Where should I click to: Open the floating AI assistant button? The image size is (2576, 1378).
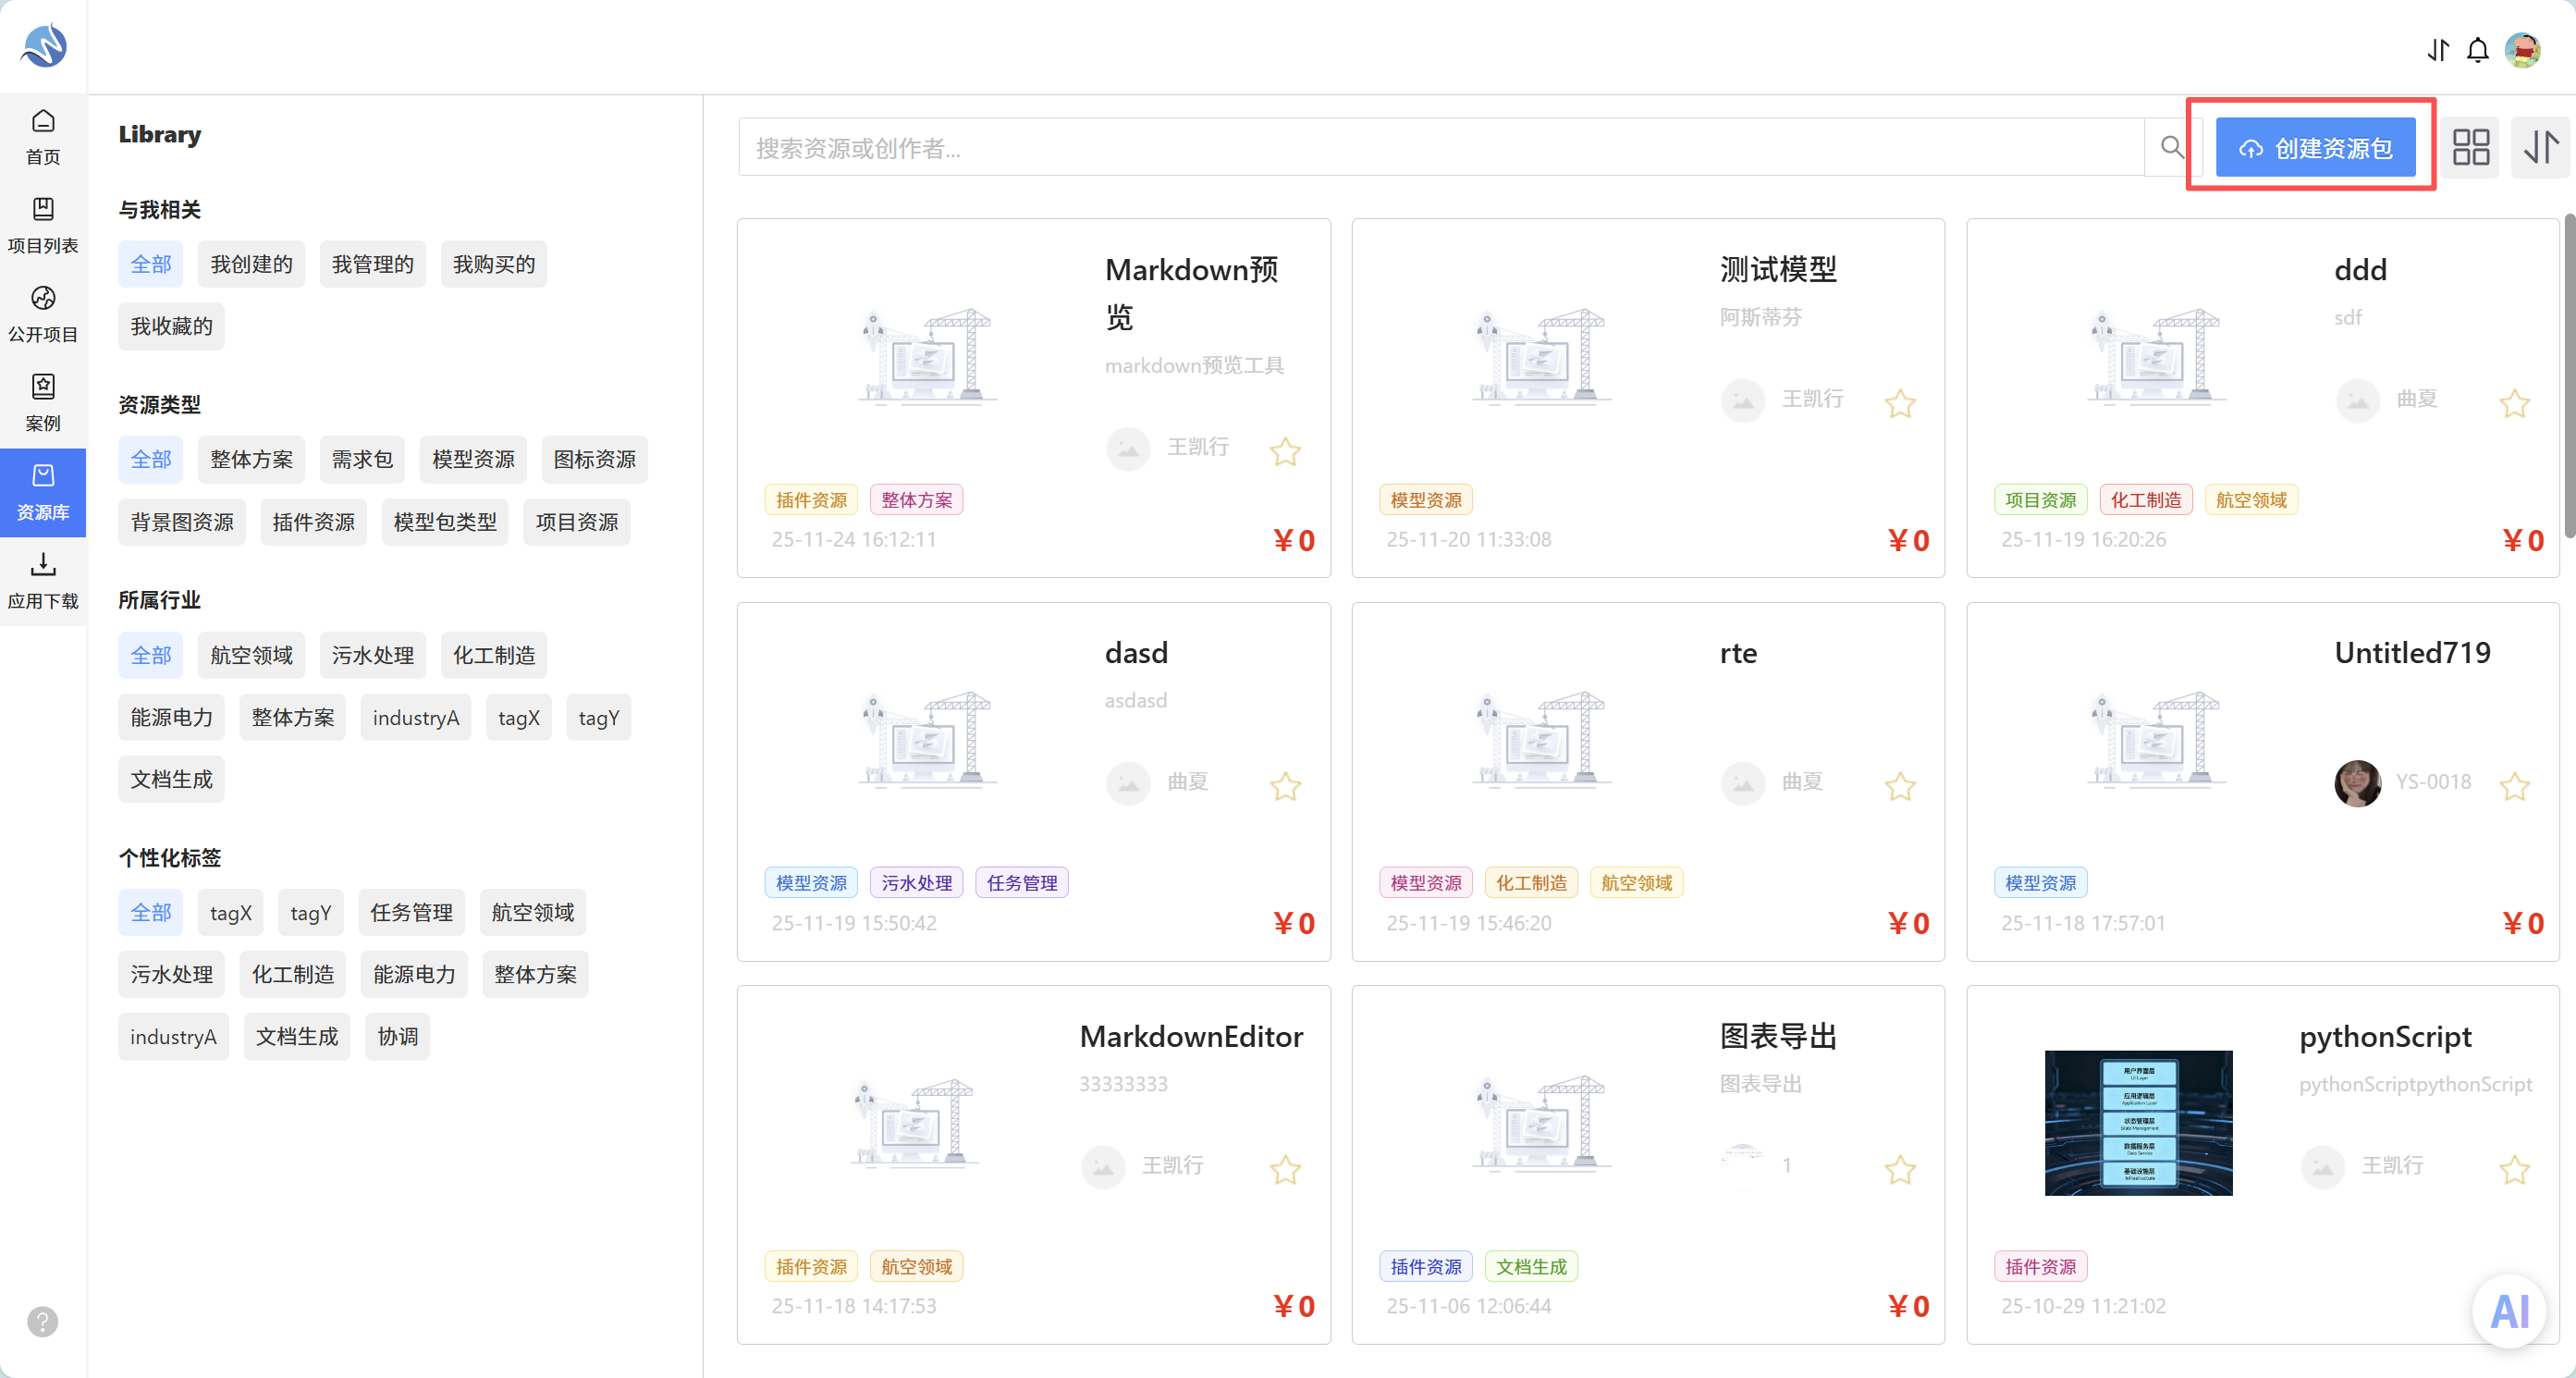coord(2509,1311)
